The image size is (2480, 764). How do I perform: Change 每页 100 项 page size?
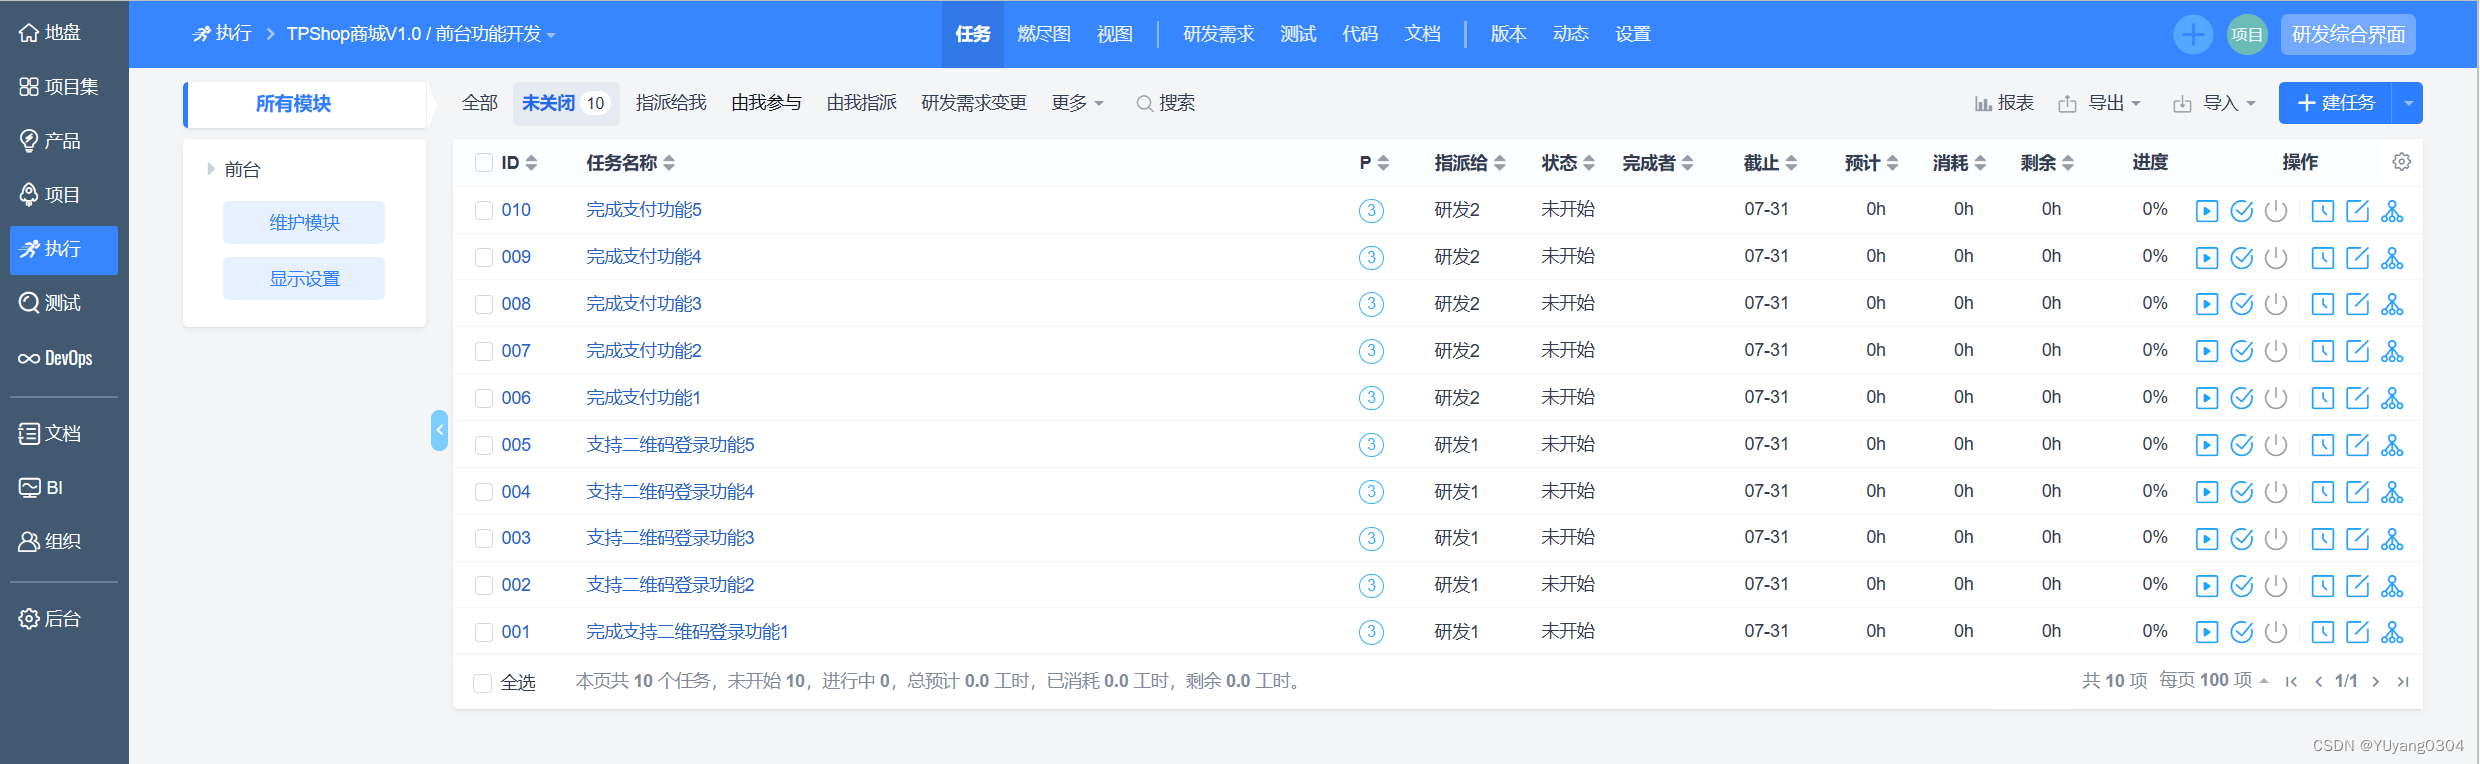pyautogui.click(x=2213, y=681)
